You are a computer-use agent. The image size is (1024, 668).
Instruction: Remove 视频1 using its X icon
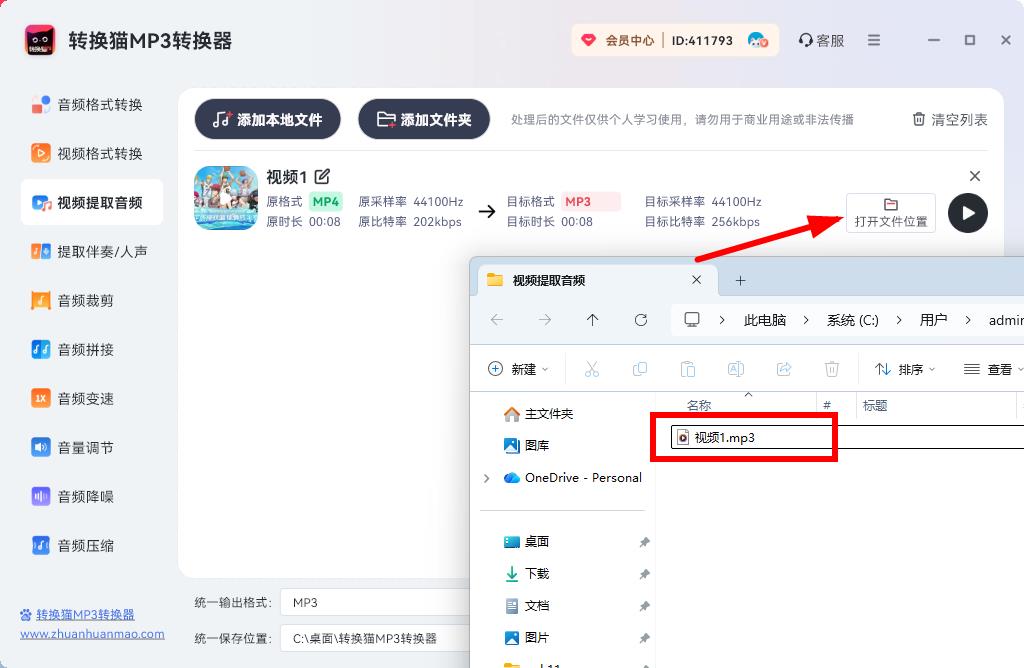click(975, 176)
